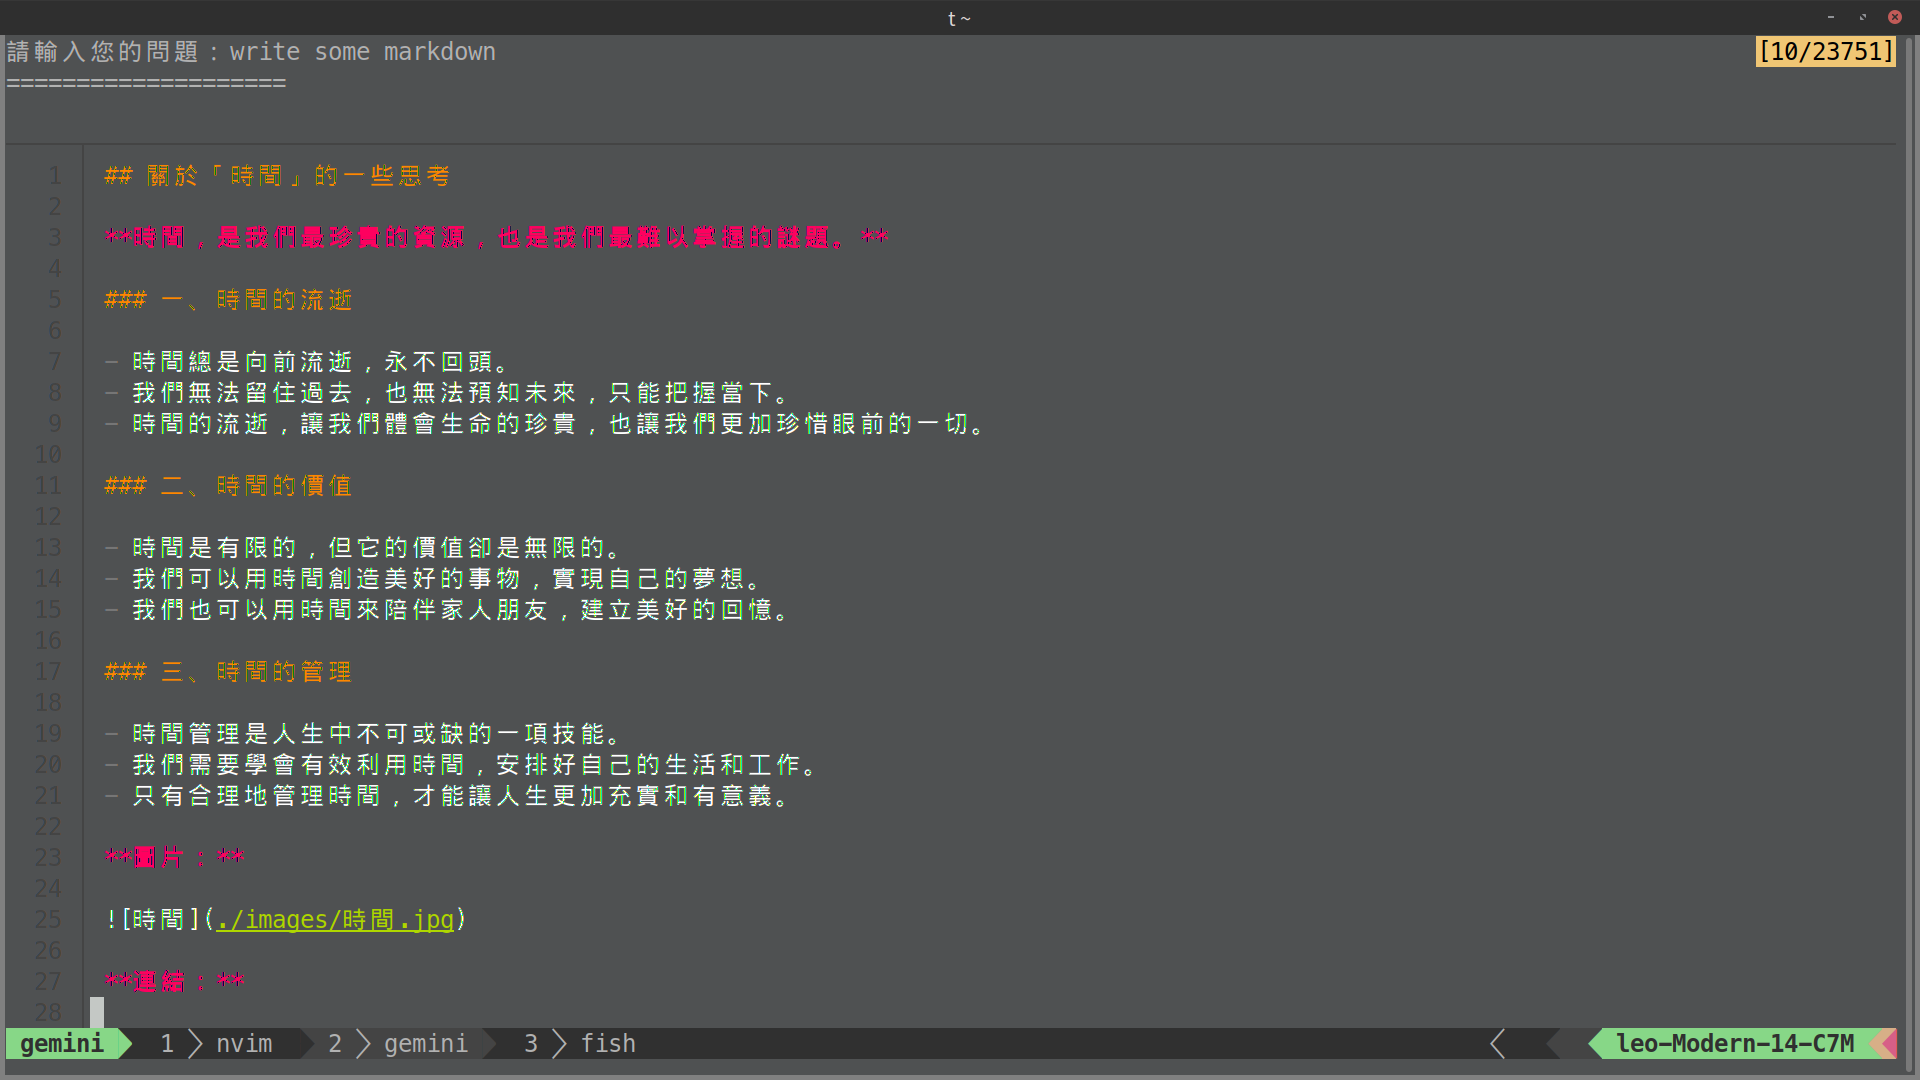
Task: Switch to tmux window 1 nvim
Action: (x=216, y=1043)
